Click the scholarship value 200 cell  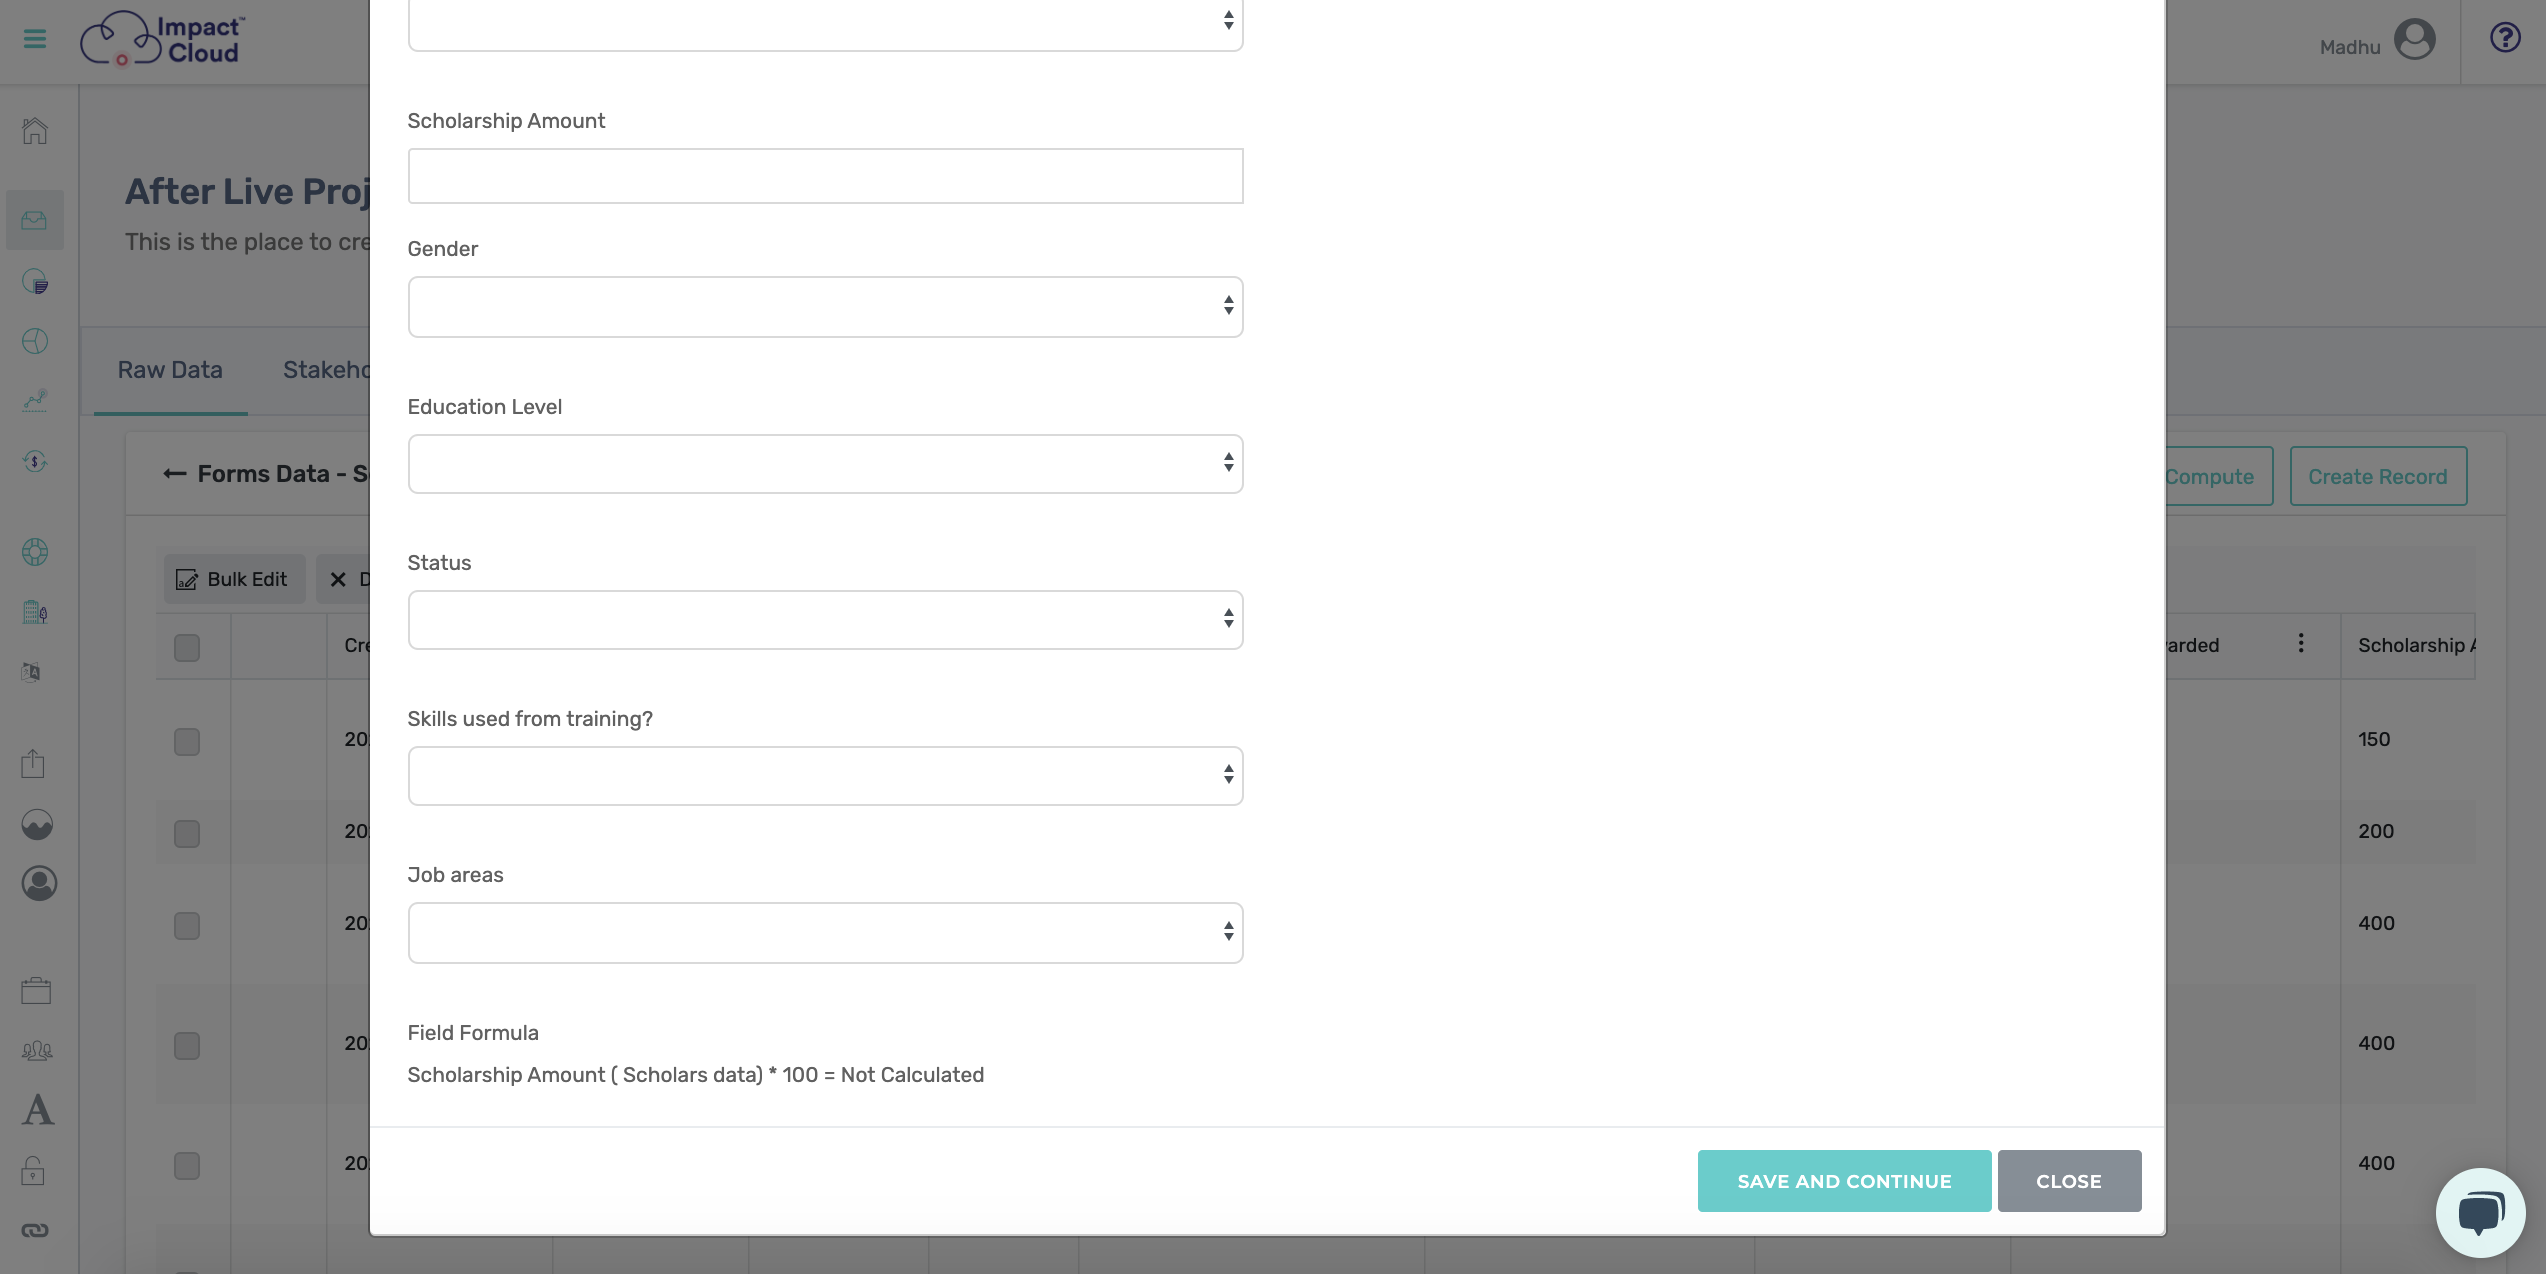[x=2408, y=832]
